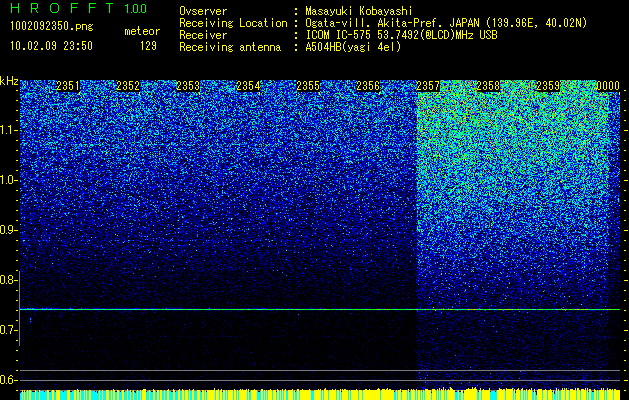The width and height of the screenshot is (629, 400).
Task: Click the meteor label
Action: 142,31
